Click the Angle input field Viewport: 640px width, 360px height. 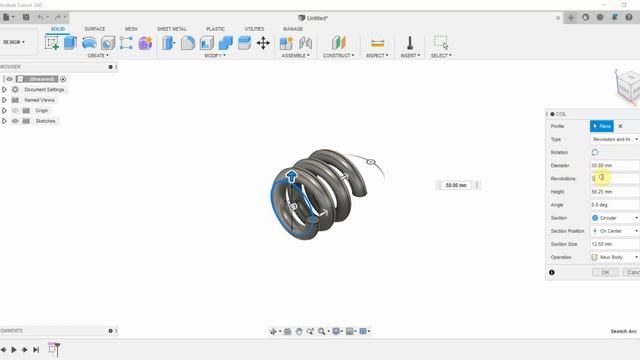pyautogui.click(x=615, y=205)
